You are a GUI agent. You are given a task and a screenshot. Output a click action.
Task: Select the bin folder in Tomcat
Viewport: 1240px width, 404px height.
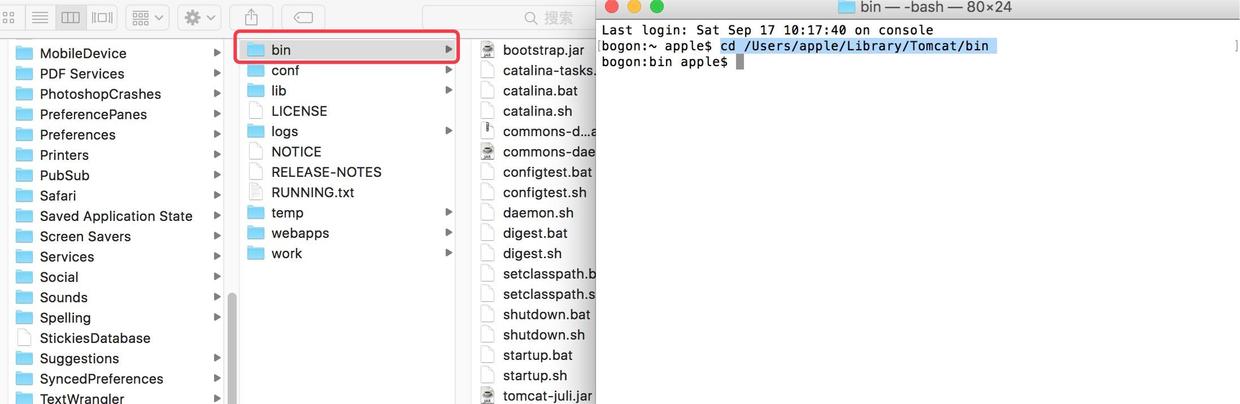347,50
